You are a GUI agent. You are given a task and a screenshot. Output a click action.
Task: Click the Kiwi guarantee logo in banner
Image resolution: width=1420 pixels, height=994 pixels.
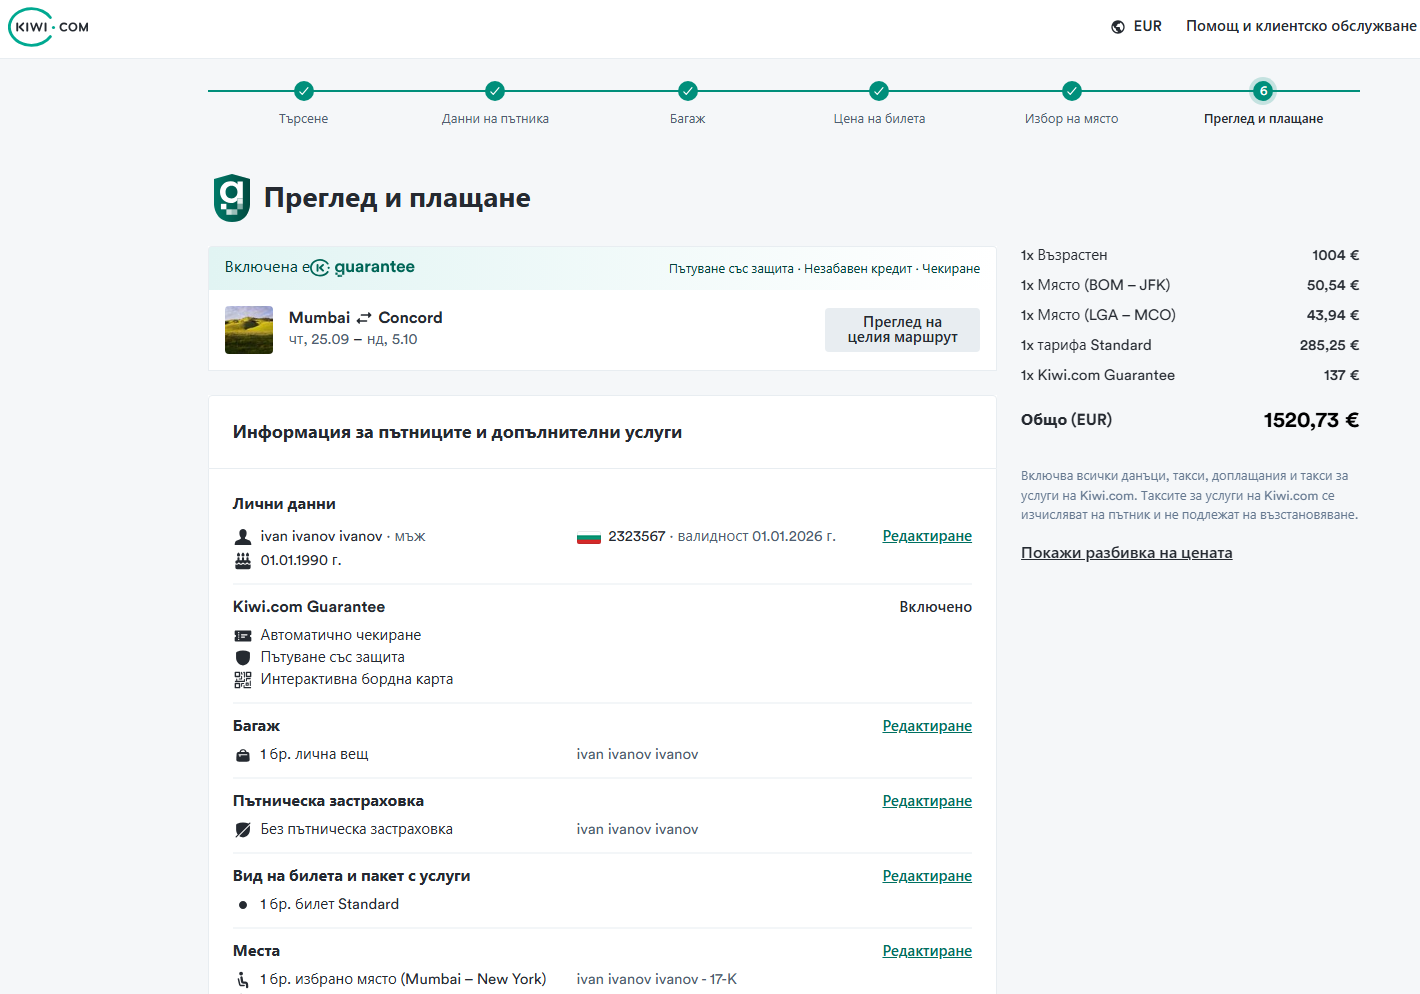(x=364, y=267)
